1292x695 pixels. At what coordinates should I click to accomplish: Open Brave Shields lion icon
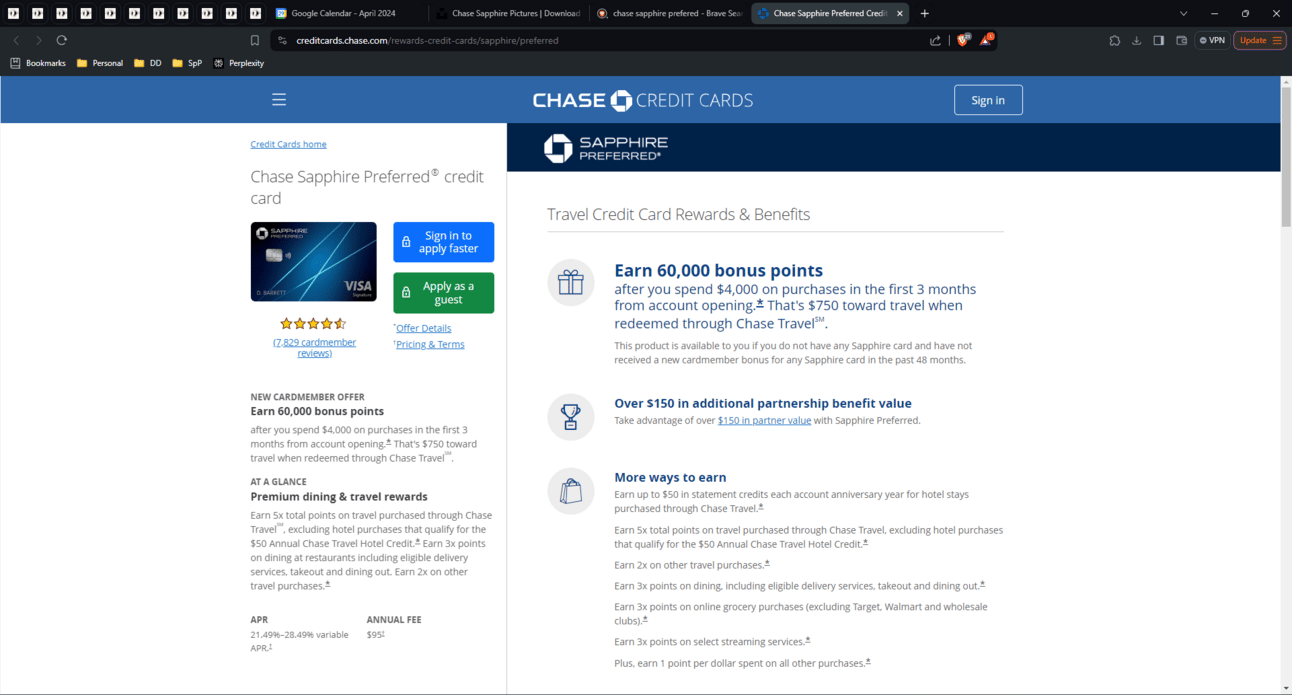(963, 40)
